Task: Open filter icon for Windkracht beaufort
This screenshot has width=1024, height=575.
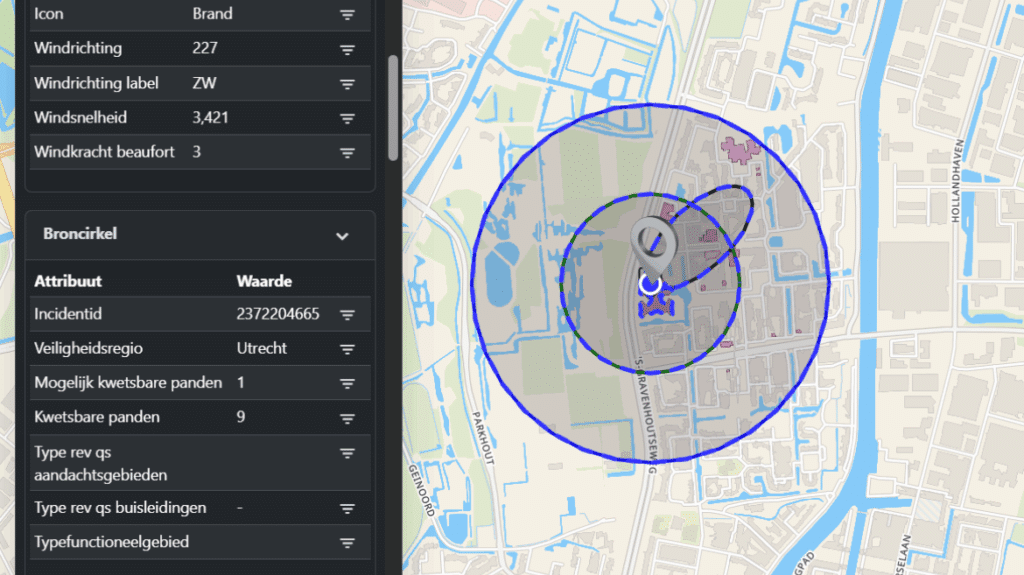Action: pyautogui.click(x=347, y=153)
